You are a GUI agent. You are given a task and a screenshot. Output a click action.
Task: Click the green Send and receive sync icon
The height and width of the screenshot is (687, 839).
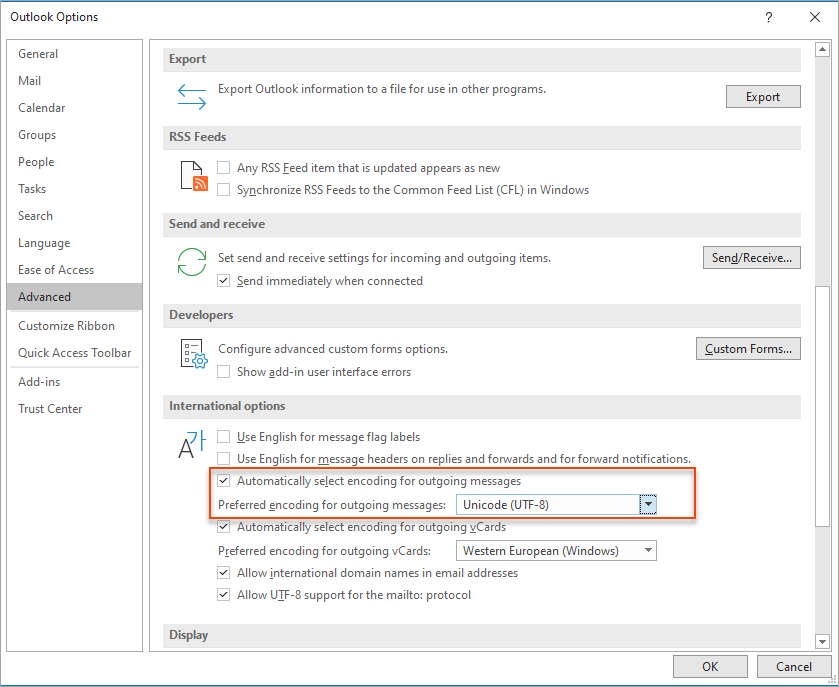pos(191,262)
